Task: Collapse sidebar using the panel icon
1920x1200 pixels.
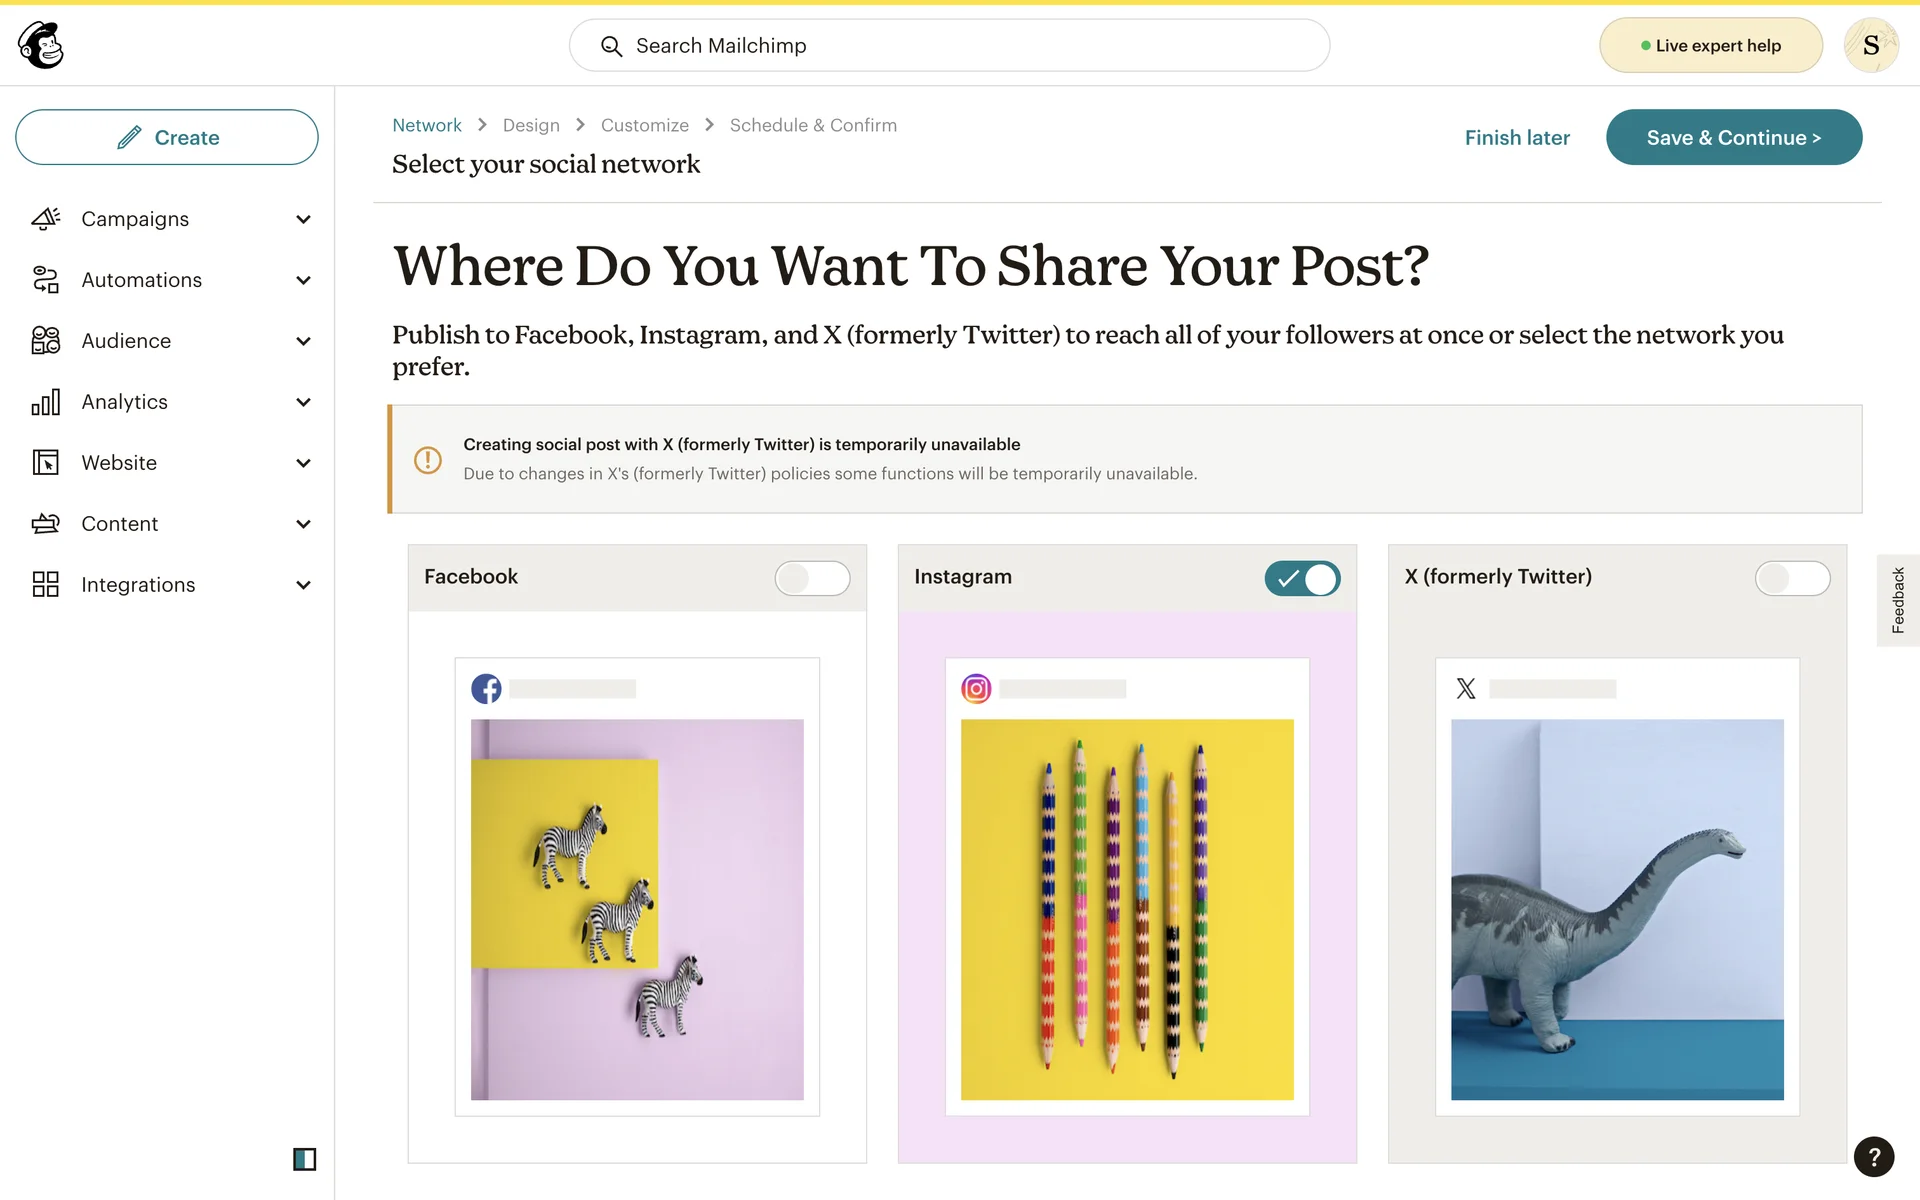Action: (x=304, y=1159)
